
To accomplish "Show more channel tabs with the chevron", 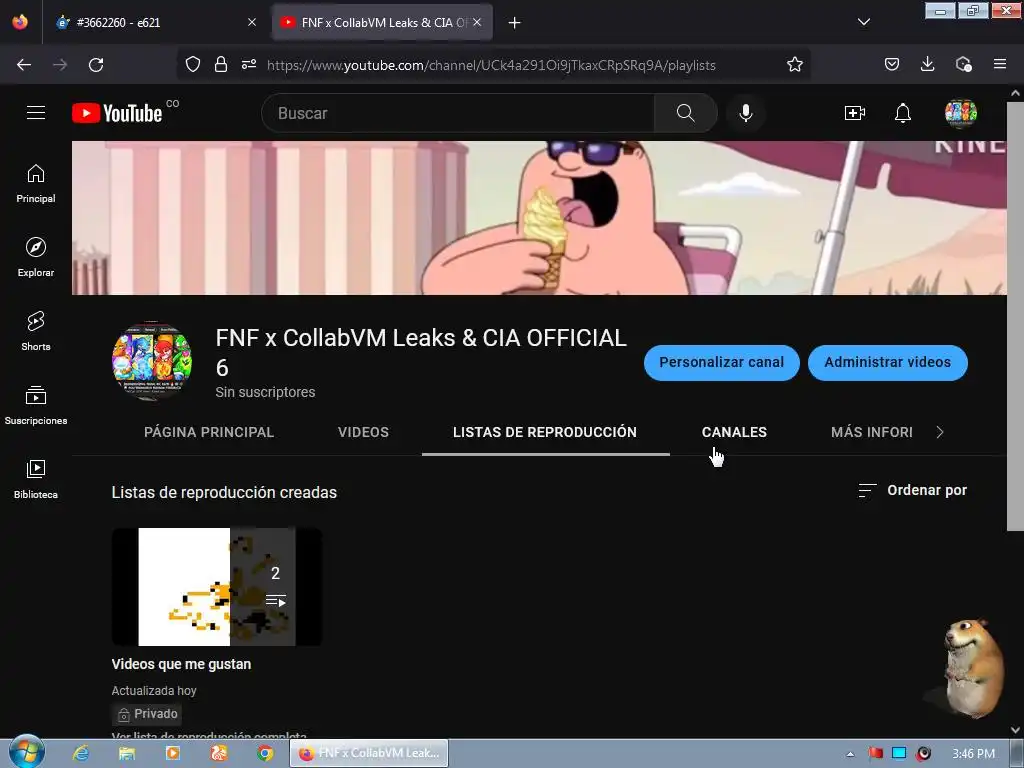I will click(x=940, y=432).
